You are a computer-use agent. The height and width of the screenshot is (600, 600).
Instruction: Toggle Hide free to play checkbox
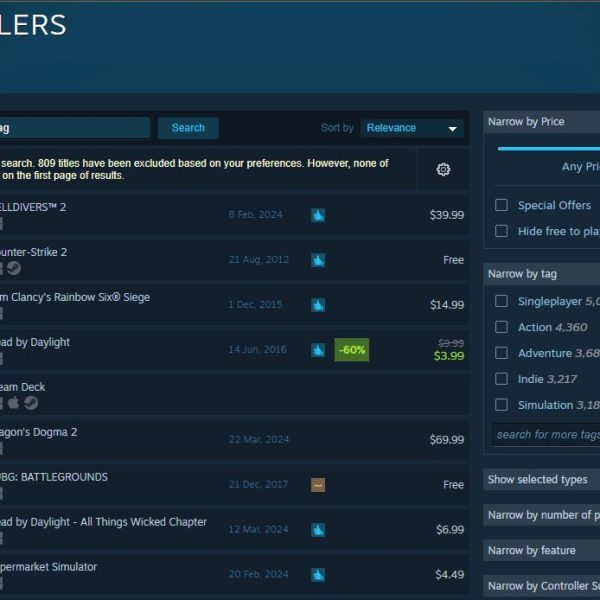click(x=501, y=231)
